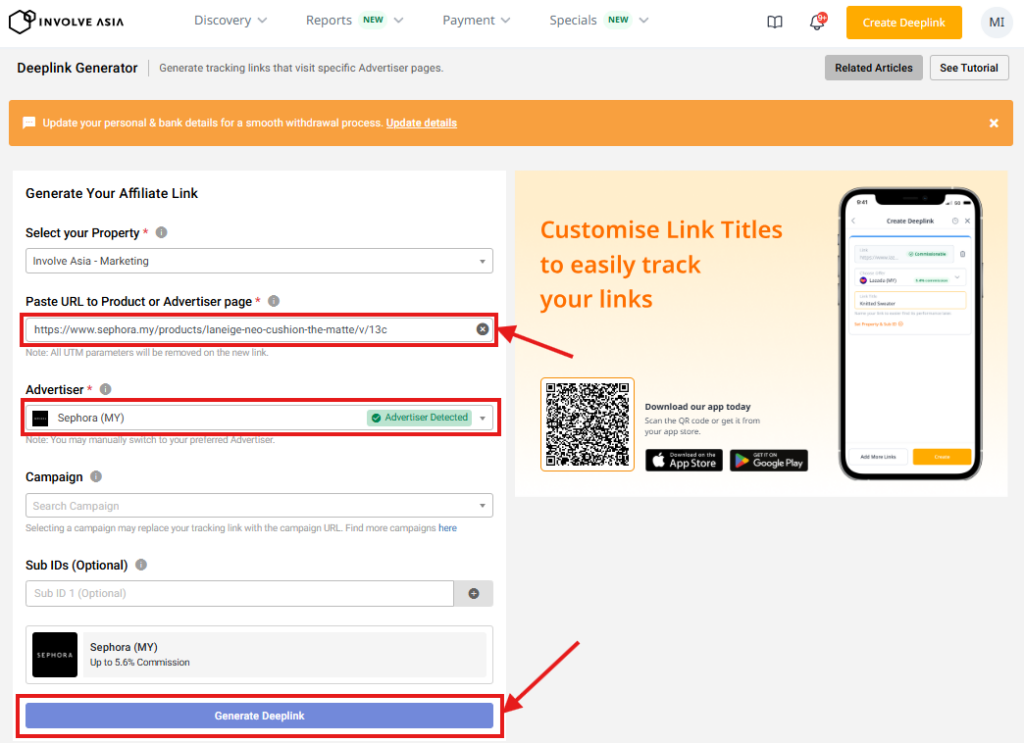This screenshot has height=743, width=1024.
Task: Dismiss the orange update details banner
Action: 994,123
